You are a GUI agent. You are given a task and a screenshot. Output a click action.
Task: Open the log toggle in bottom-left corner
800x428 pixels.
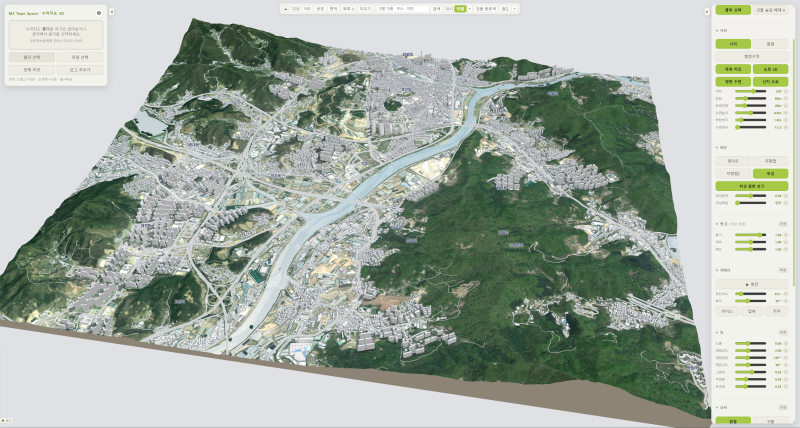[7, 421]
